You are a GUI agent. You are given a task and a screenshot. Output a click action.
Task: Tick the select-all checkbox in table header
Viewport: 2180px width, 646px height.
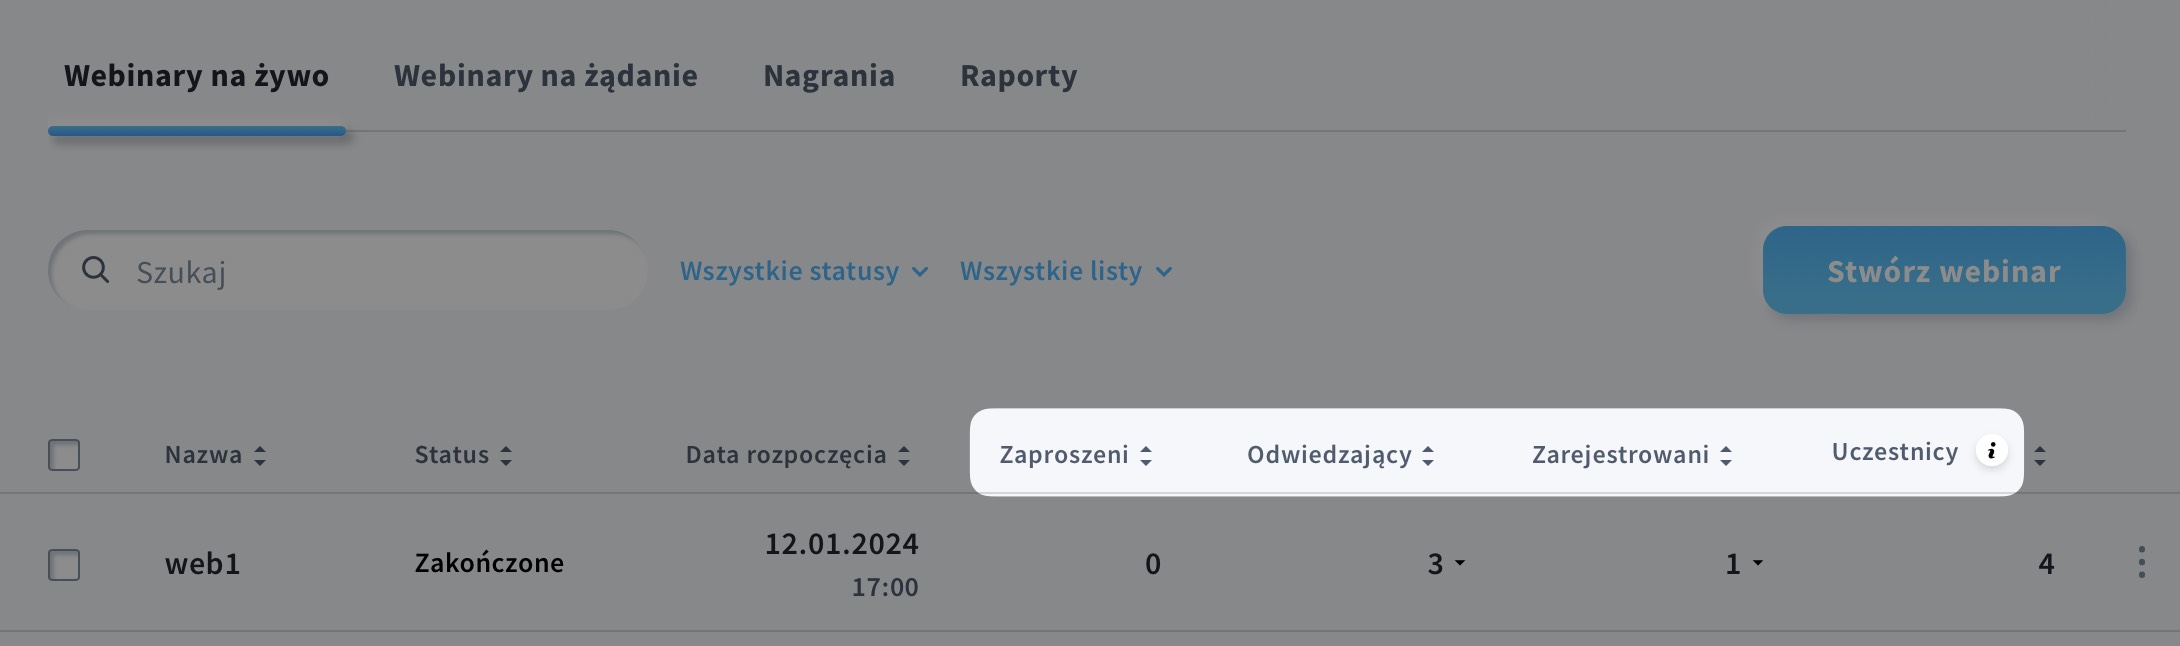(x=64, y=455)
